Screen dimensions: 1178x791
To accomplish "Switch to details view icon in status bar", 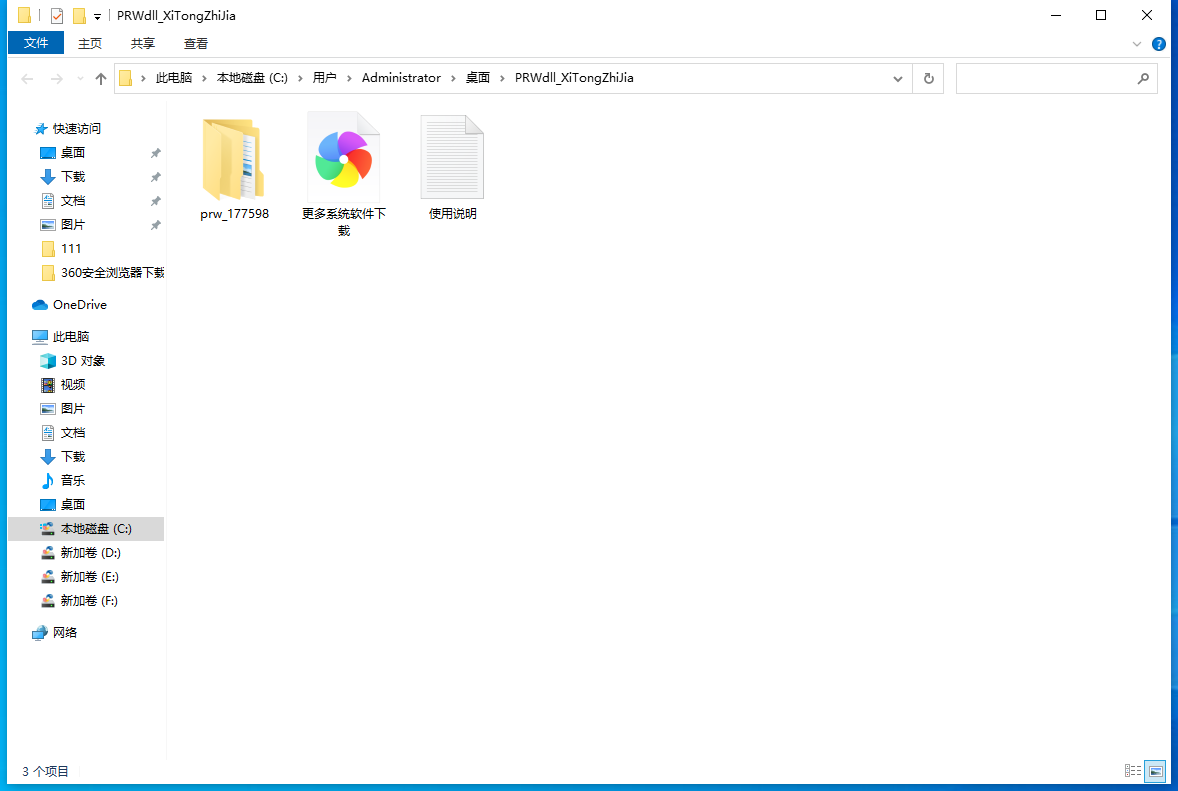I will click(x=1133, y=771).
